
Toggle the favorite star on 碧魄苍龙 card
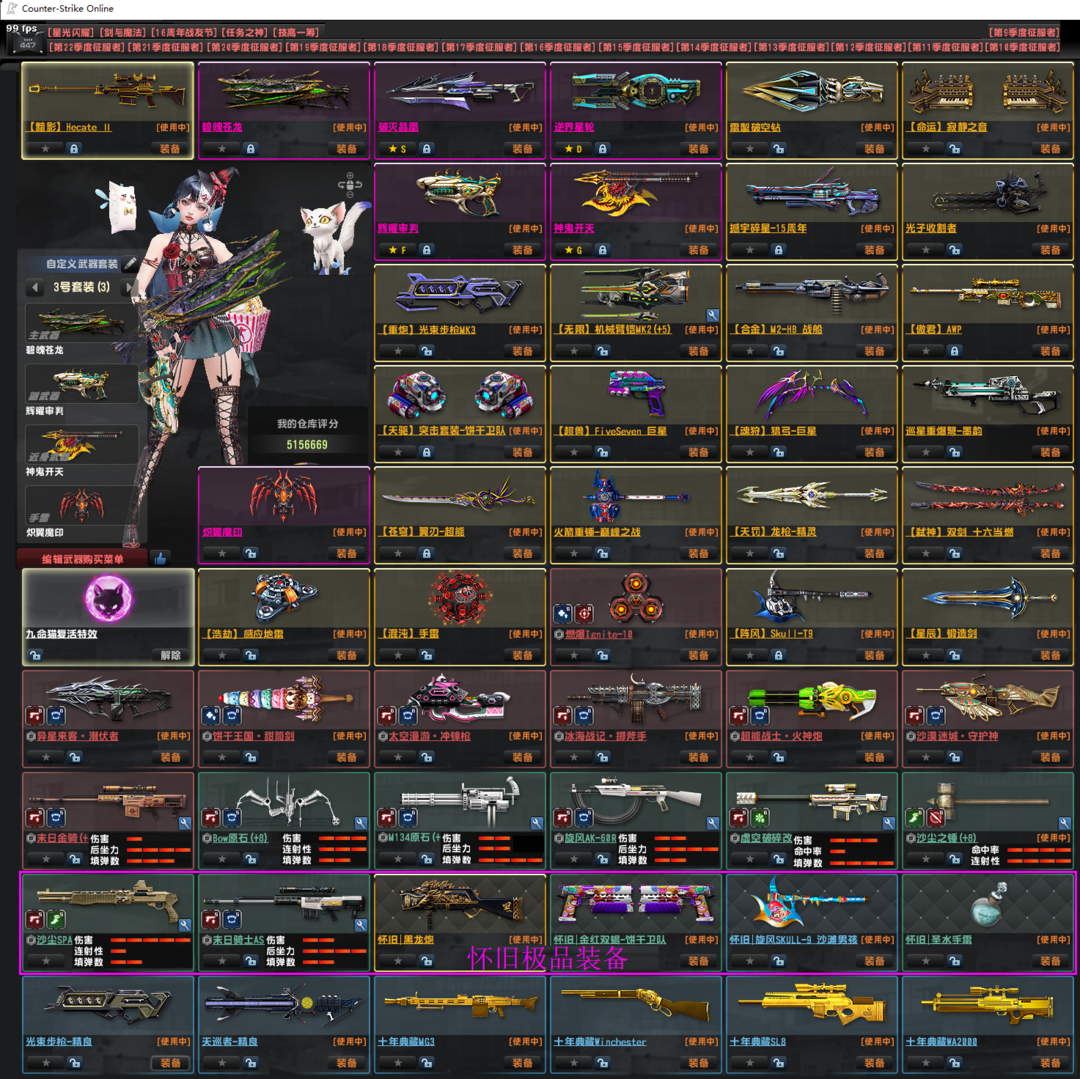(x=222, y=148)
